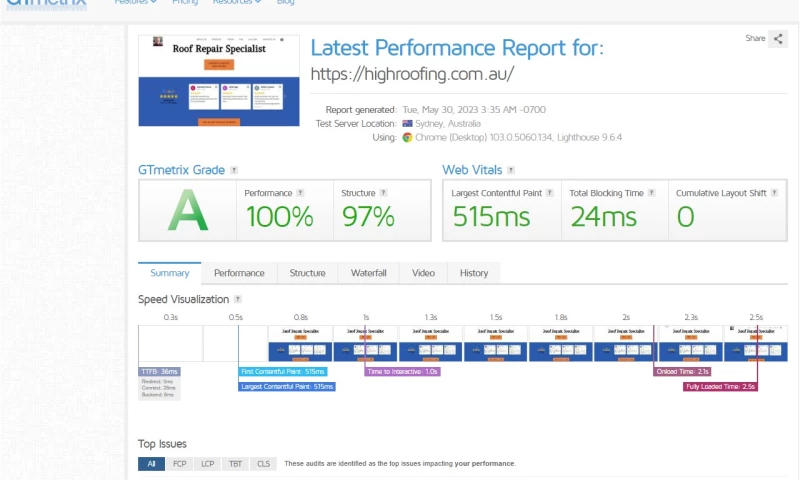The height and width of the screenshot is (480, 800).
Task: Click Performance score help icon
Action: coord(300,193)
